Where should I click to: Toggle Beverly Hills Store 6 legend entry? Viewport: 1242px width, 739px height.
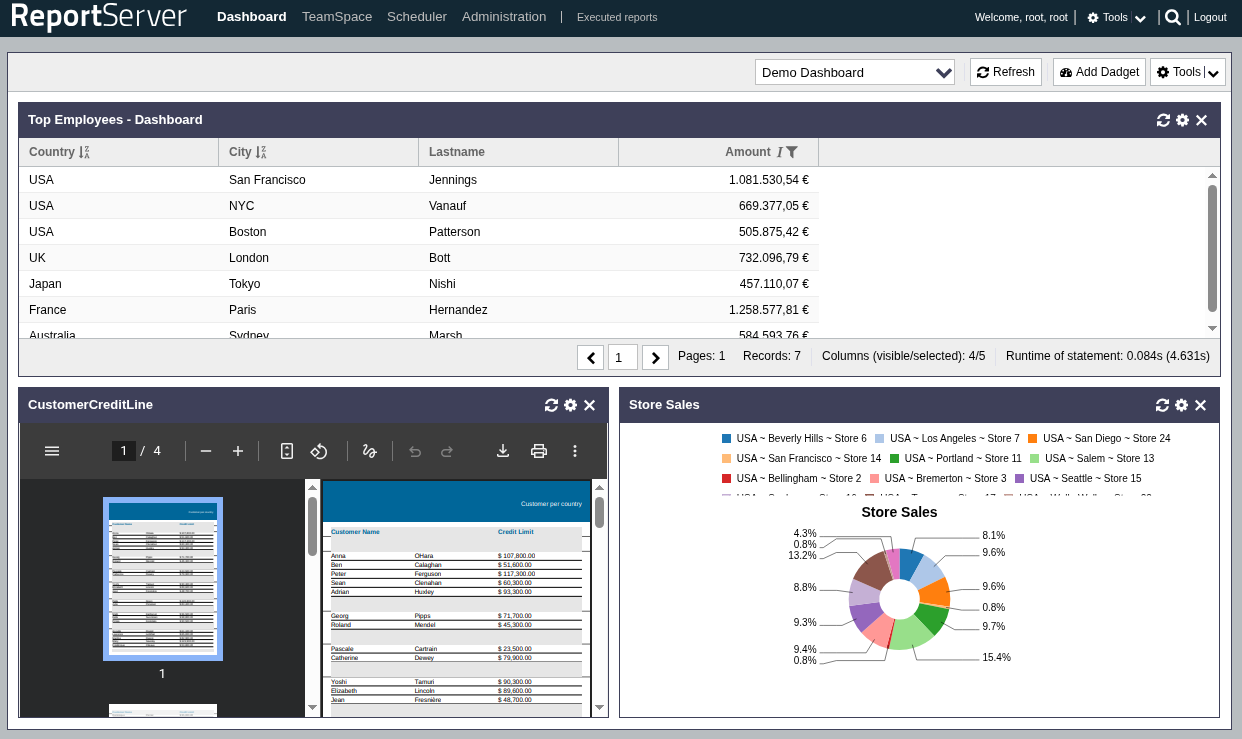[793, 438]
